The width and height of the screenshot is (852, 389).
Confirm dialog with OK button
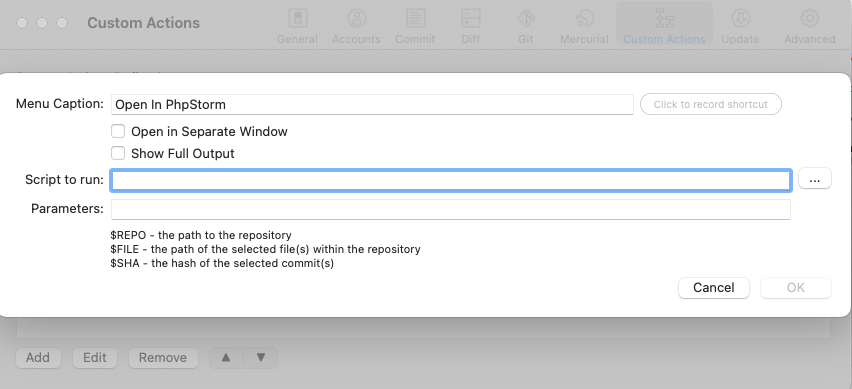[796, 288]
